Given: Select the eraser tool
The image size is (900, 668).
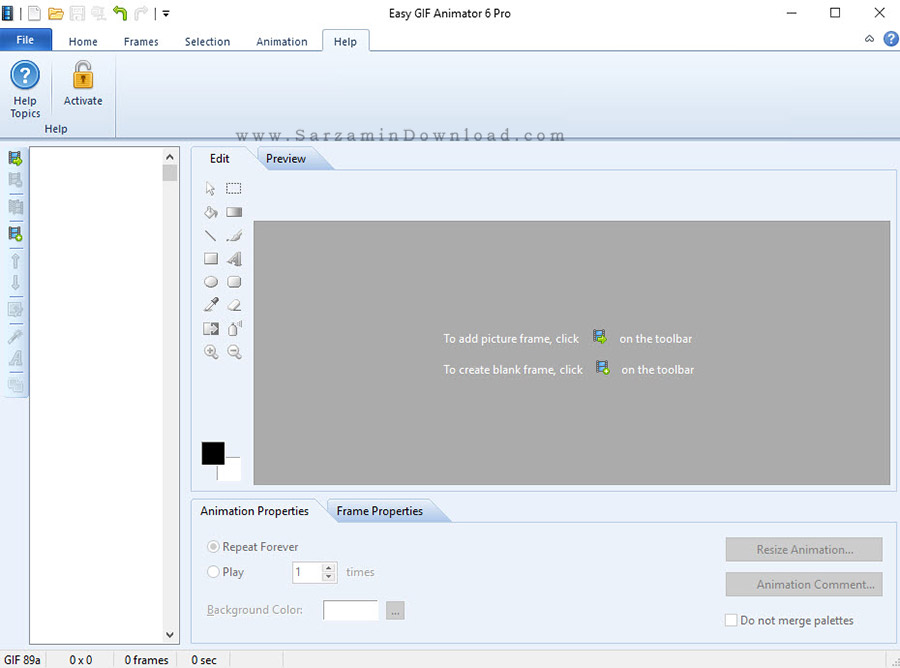Looking at the screenshot, I should coord(234,305).
